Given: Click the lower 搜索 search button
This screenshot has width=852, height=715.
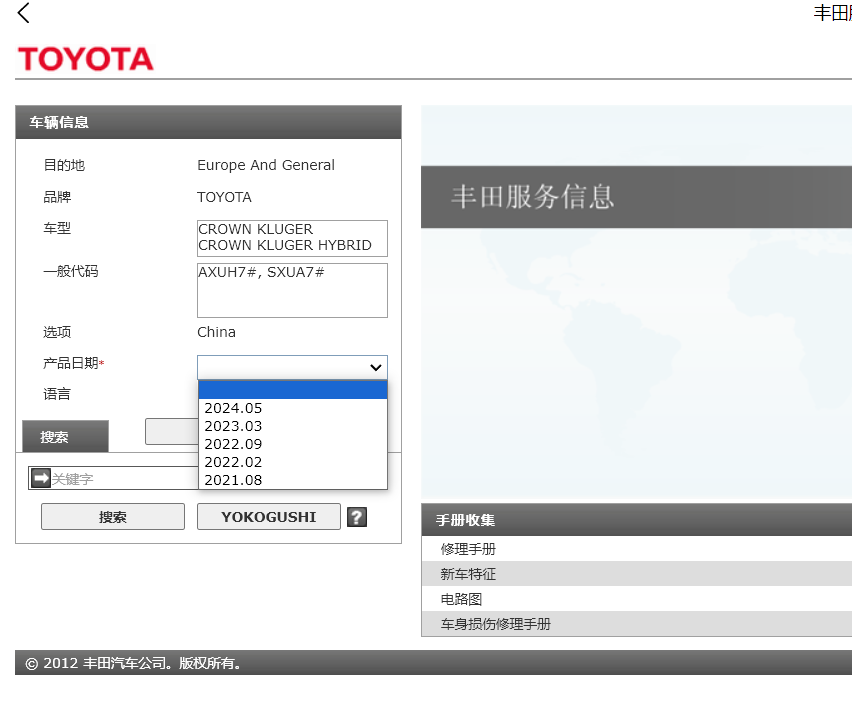Looking at the screenshot, I should click(x=112, y=517).
